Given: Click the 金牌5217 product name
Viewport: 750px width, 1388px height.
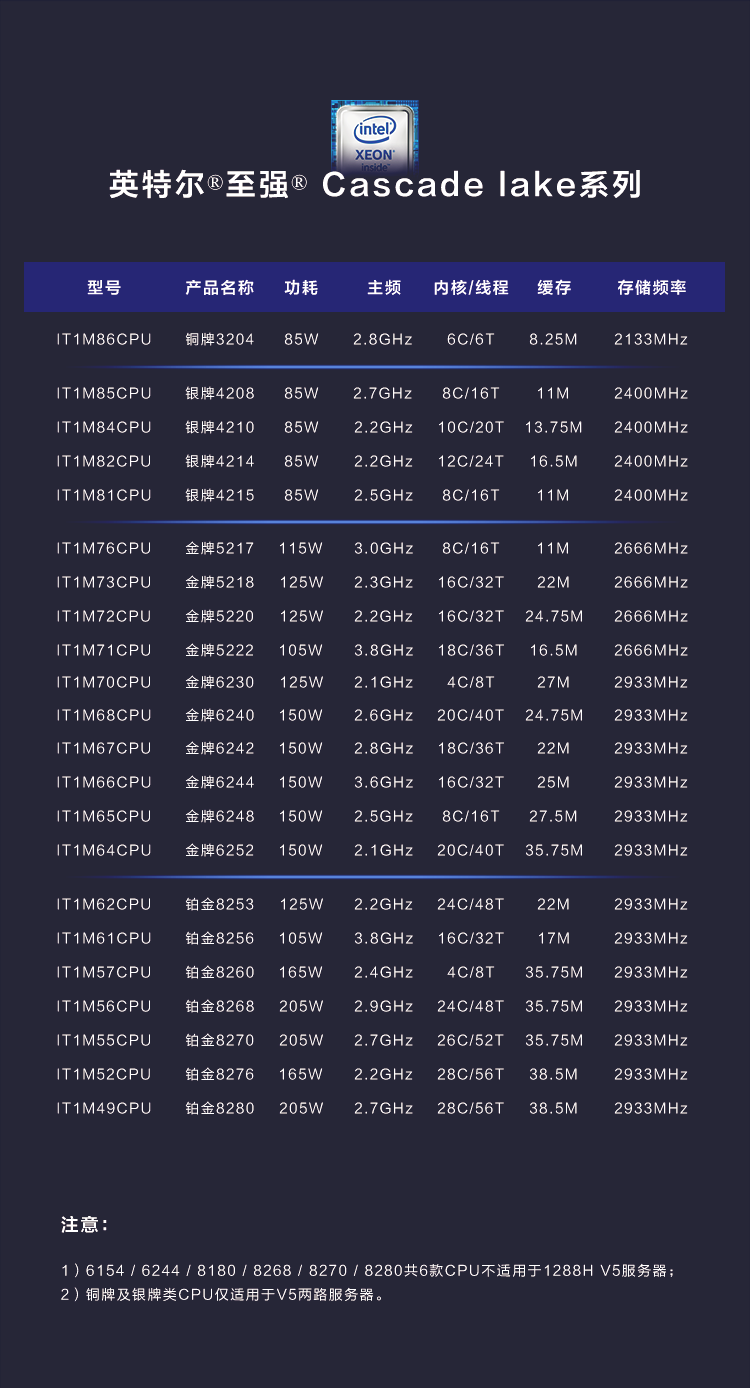Looking at the screenshot, I should click(x=220, y=549).
